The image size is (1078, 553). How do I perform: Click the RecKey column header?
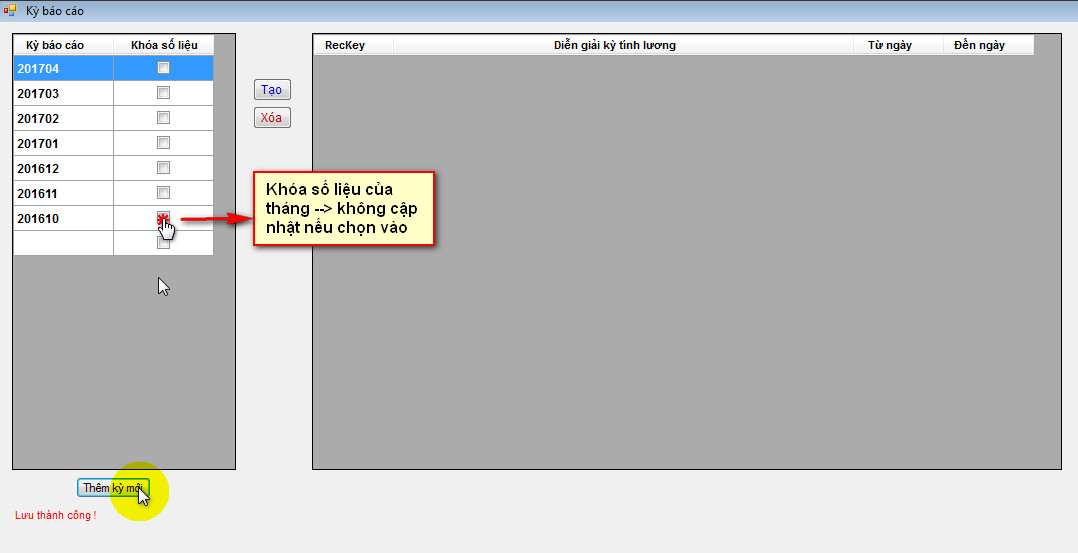(353, 45)
